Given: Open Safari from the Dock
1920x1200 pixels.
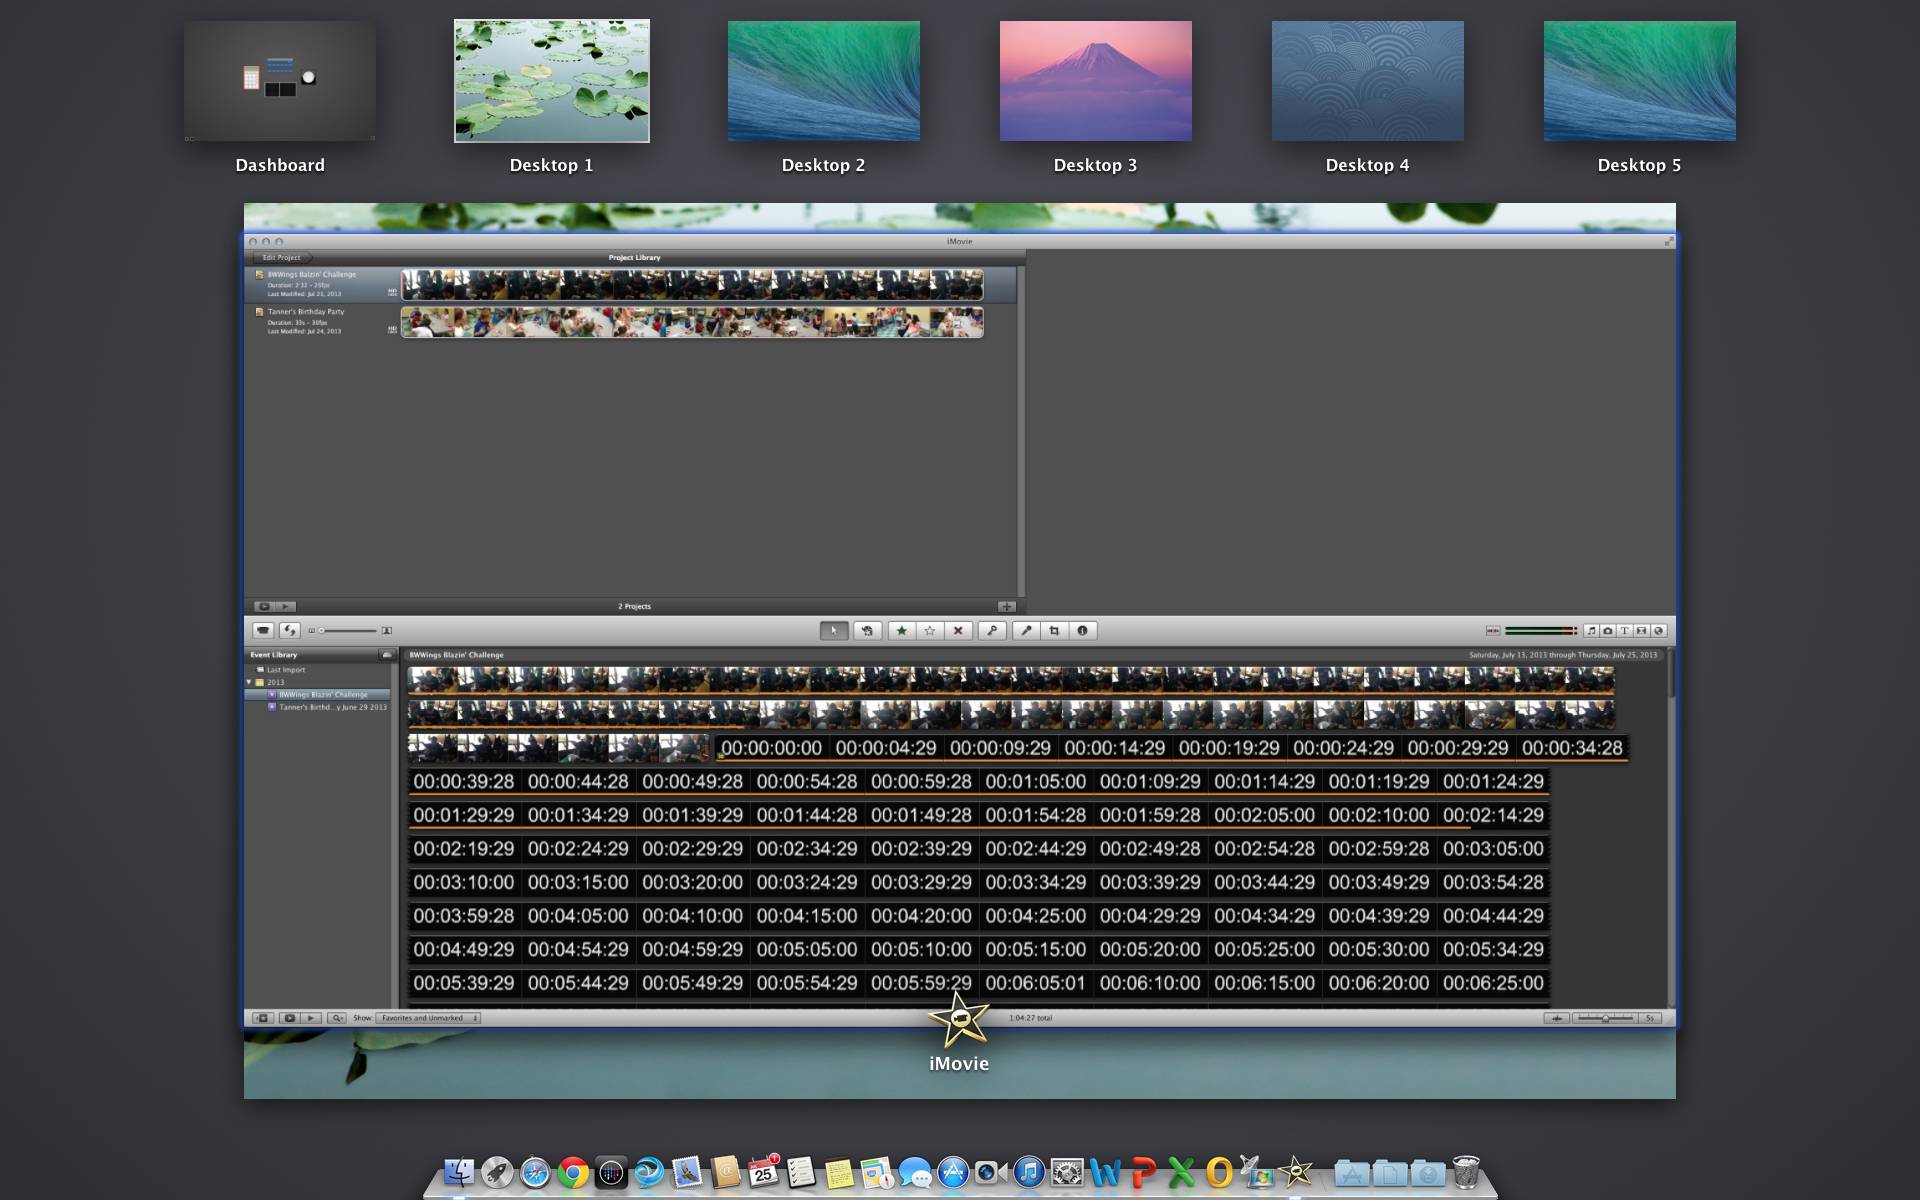Looking at the screenshot, I should (x=535, y=1172).
